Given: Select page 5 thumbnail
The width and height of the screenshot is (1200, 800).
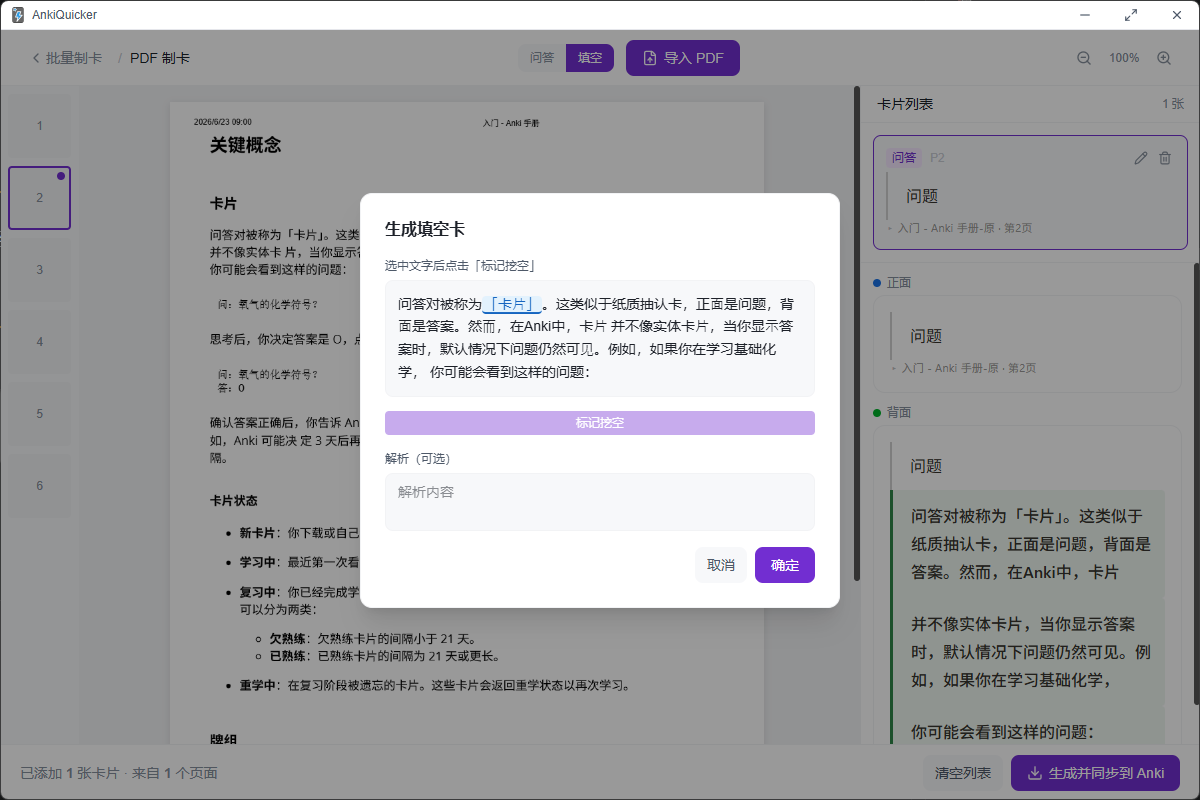Looking at the screenshot, I should coord(40,414).
